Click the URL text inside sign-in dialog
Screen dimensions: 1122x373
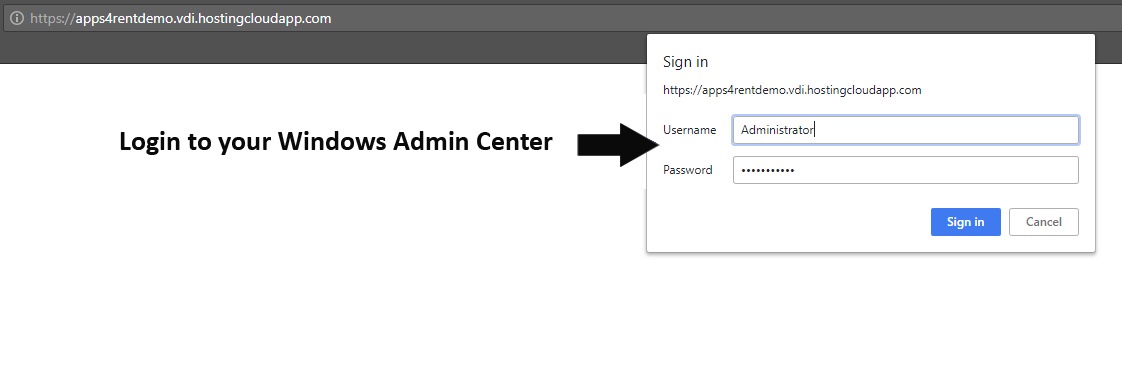792,90
